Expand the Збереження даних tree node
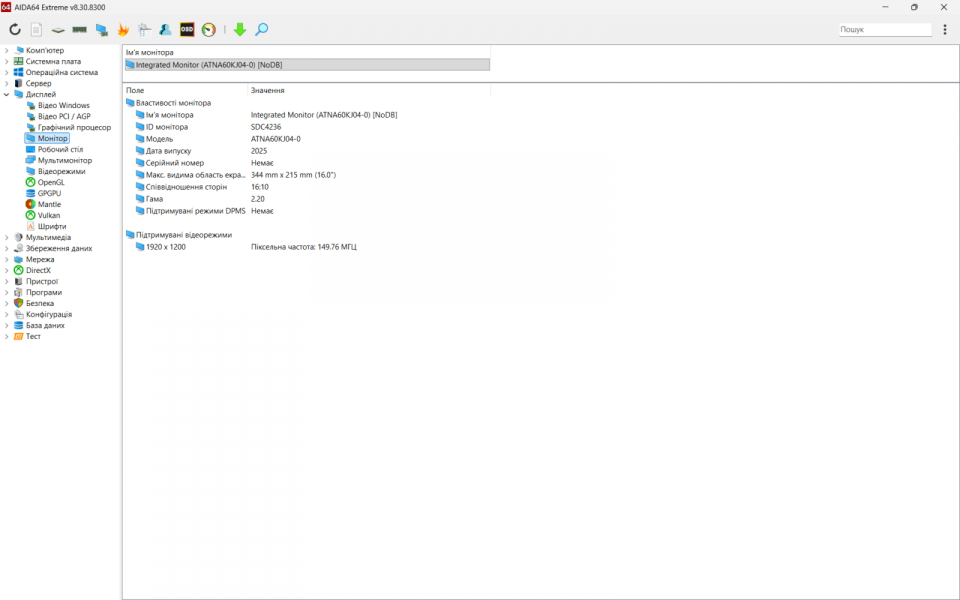Screen dimensions: 960x600 pos(6,249)
